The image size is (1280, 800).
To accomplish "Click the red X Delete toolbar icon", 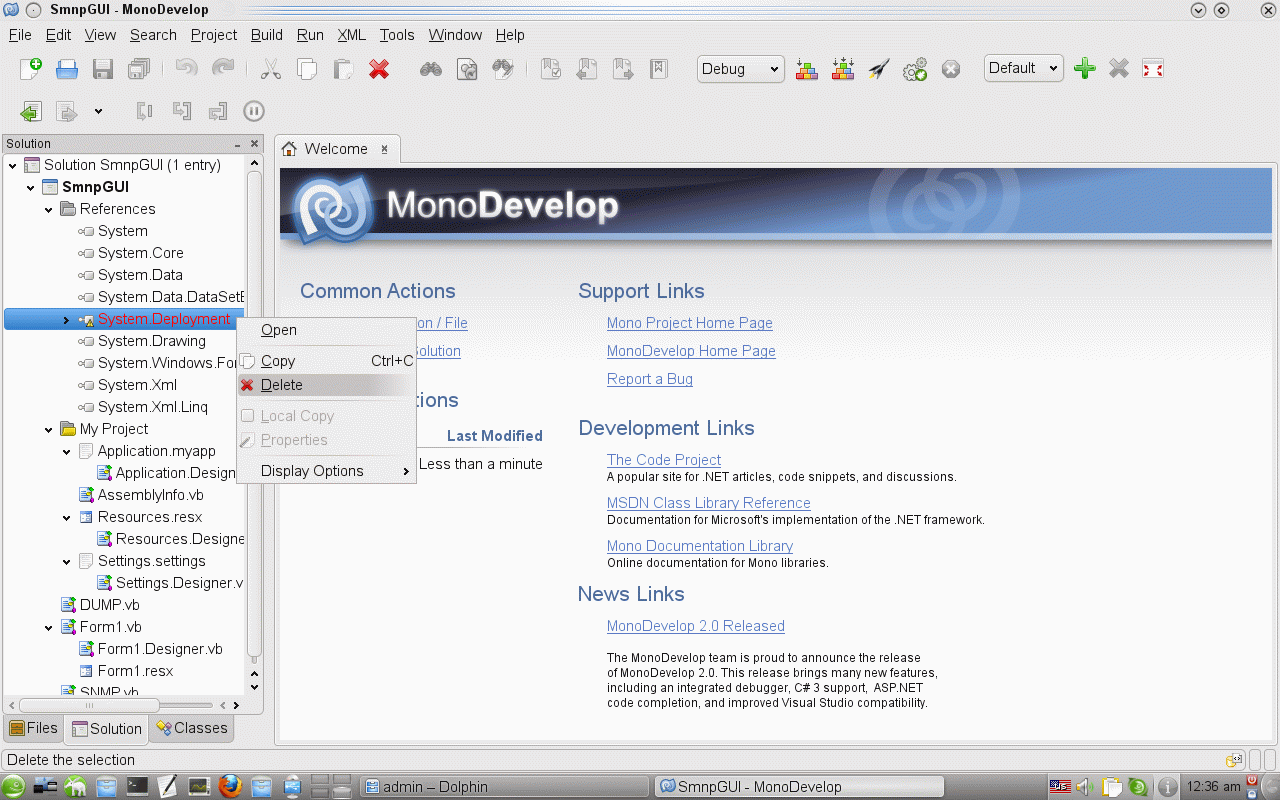I will (379, 69).
